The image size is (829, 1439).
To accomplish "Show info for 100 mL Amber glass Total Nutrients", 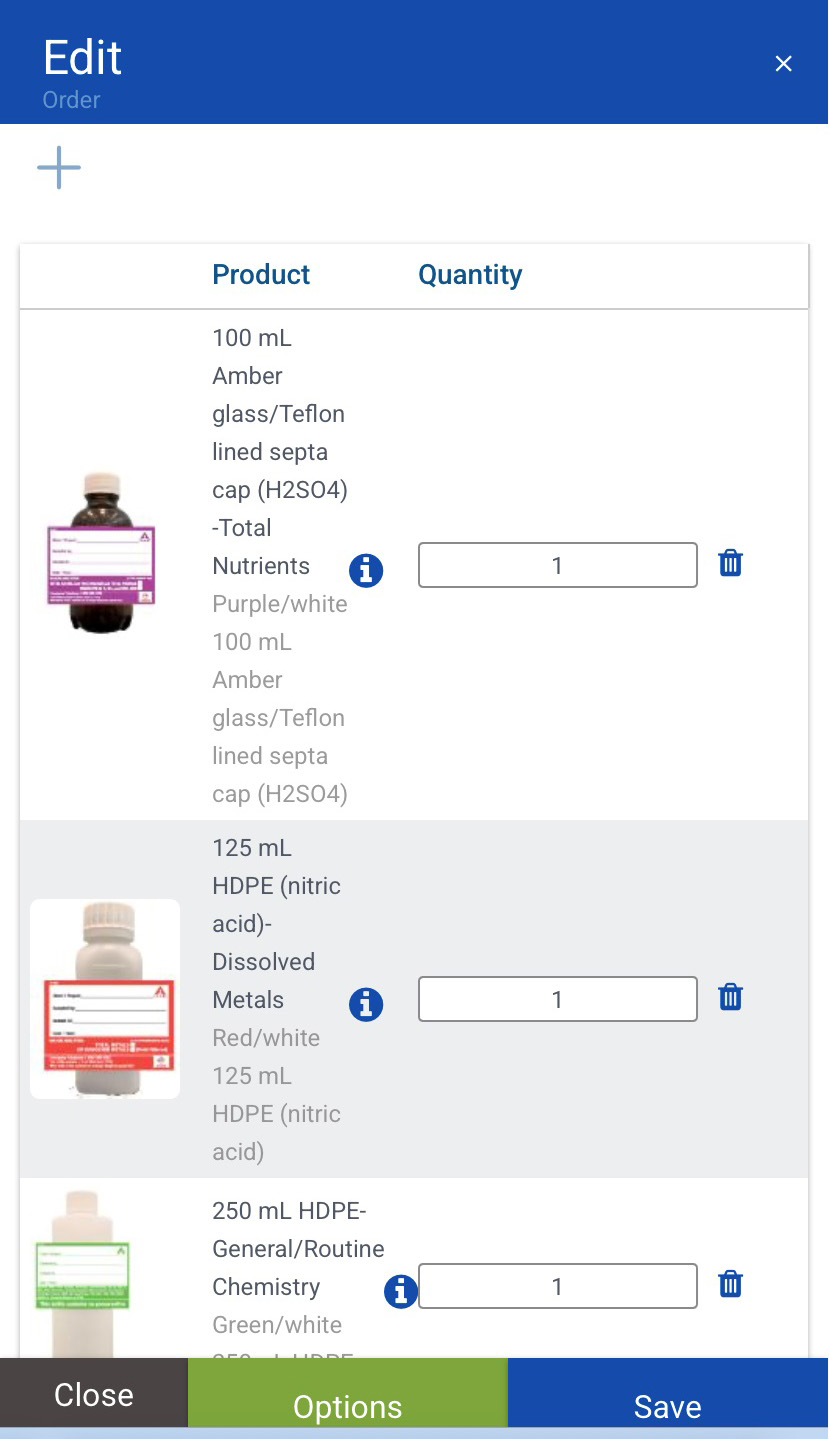I will [366, 570].
